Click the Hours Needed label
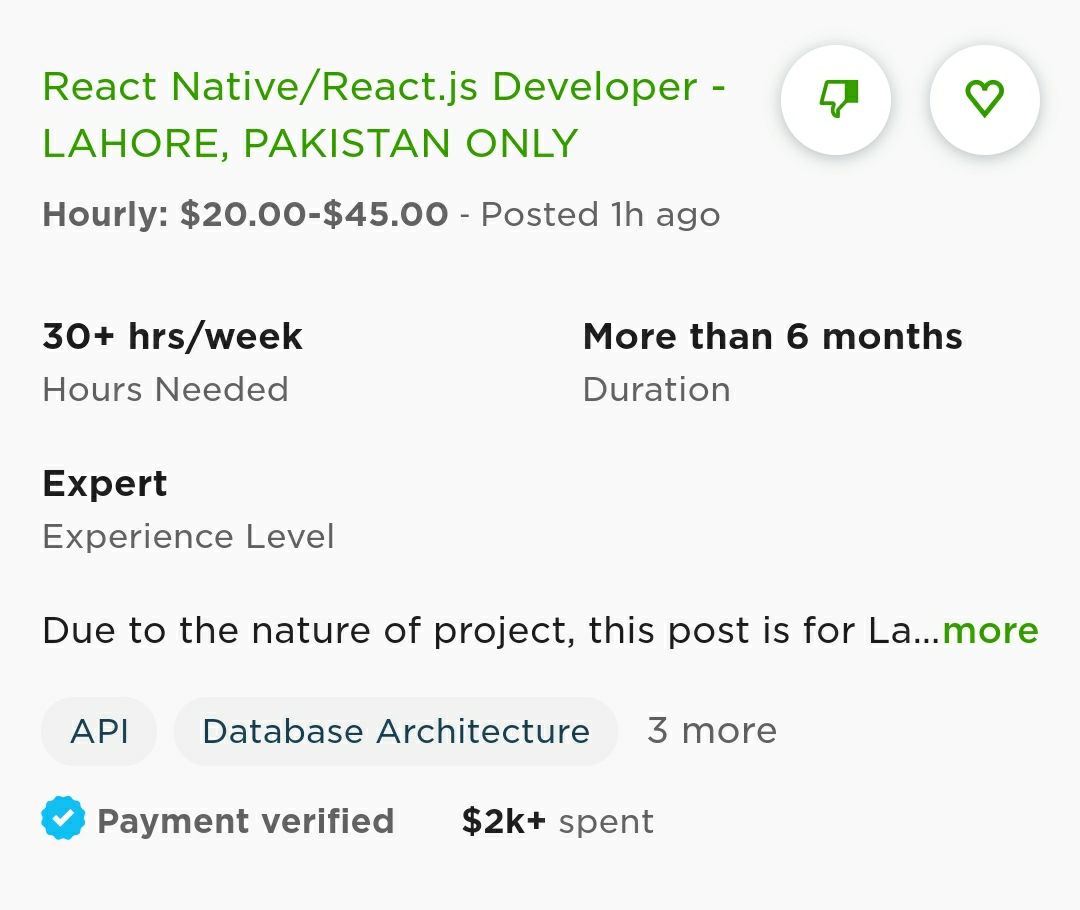The width and height of the screenshot is (1080, 910). tap(165, 389)
